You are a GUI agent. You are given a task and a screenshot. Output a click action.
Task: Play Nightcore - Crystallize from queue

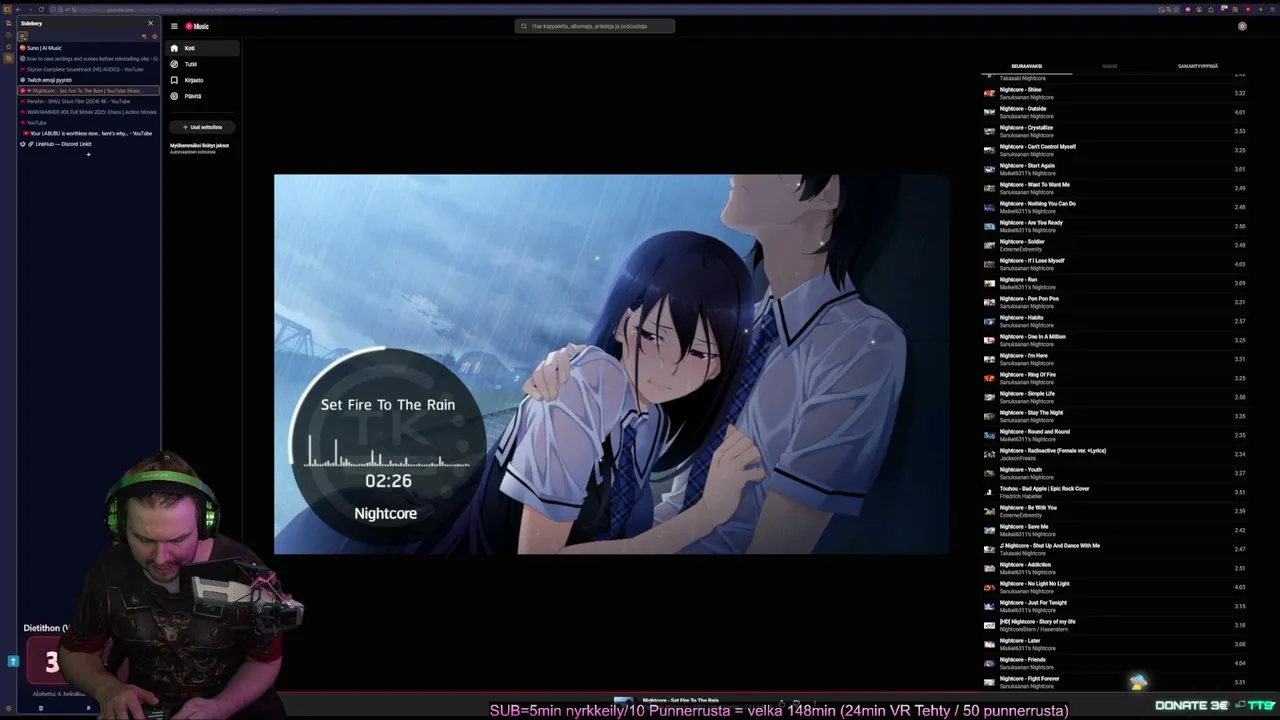click(x=1115, y=131)
